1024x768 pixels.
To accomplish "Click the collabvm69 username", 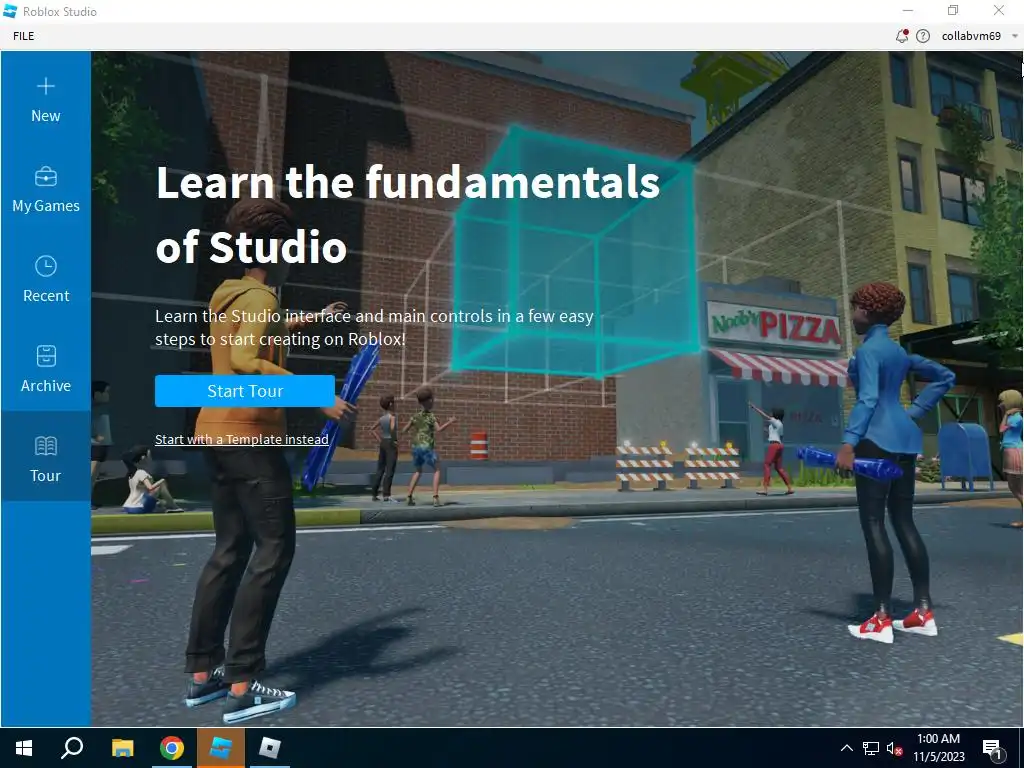I will [x=971, y=36].
